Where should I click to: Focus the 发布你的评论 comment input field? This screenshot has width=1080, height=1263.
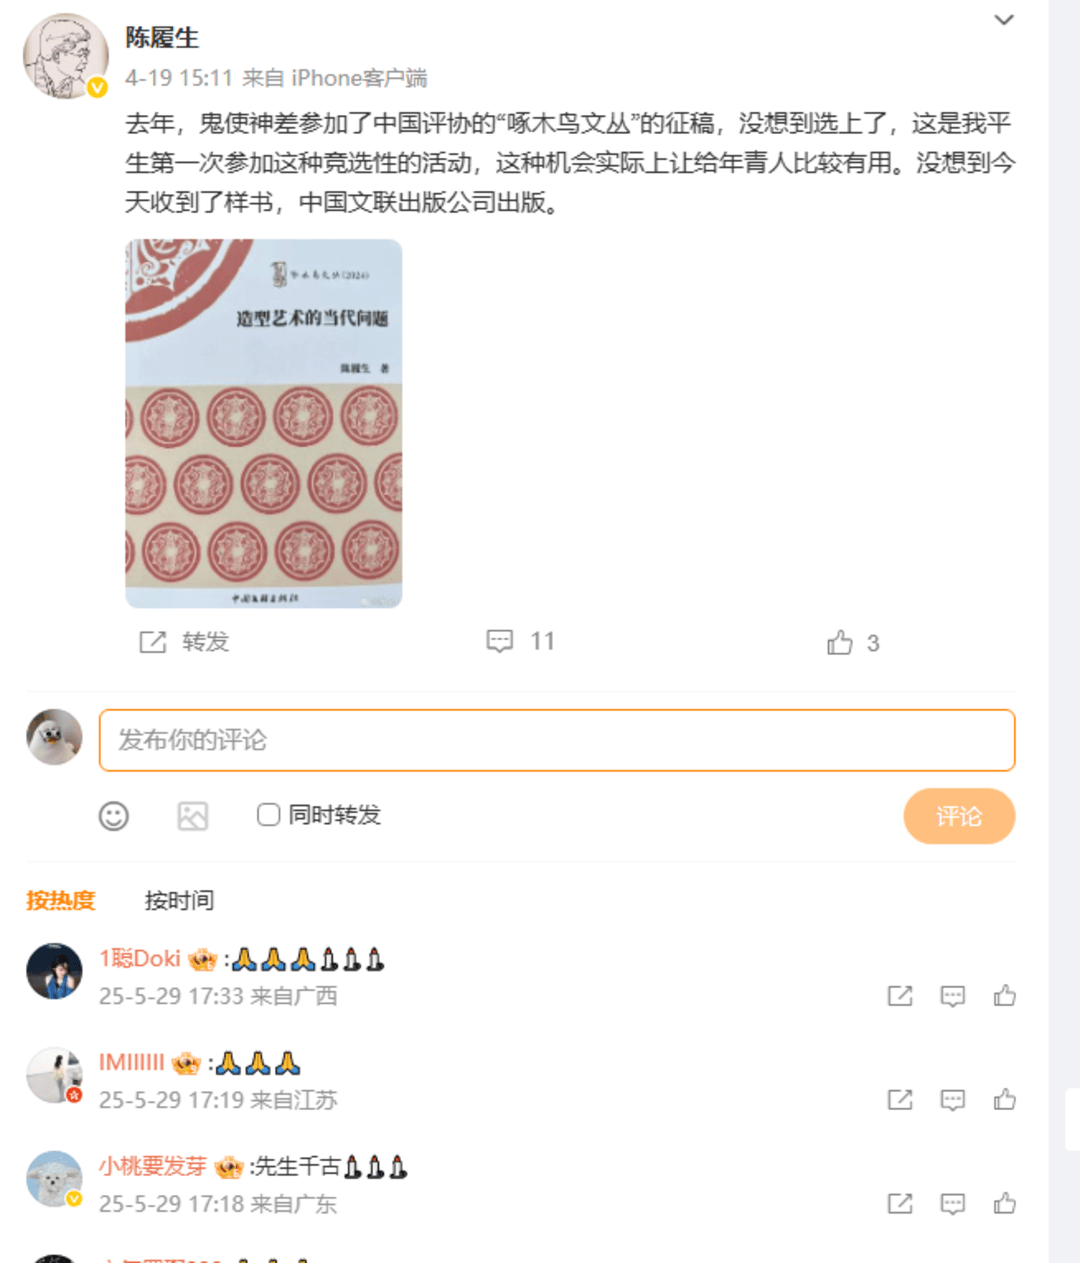pos(557,740)
